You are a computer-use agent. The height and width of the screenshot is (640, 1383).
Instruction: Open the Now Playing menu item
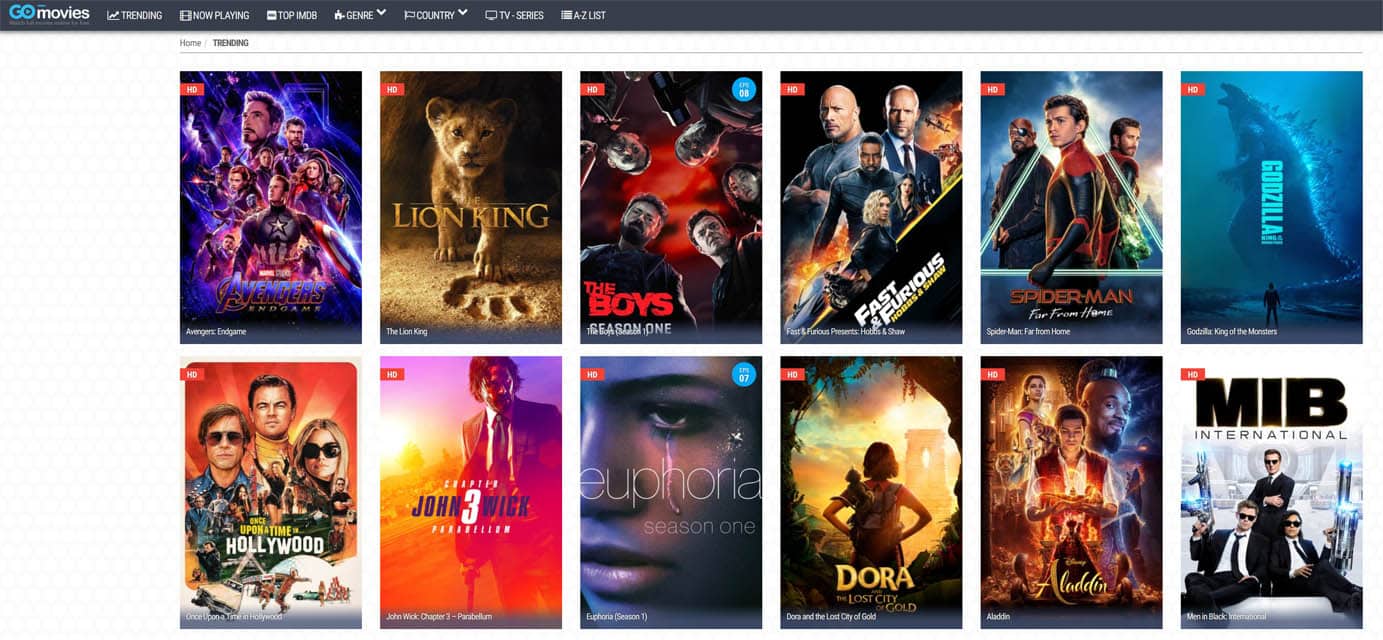pos(215,16)
